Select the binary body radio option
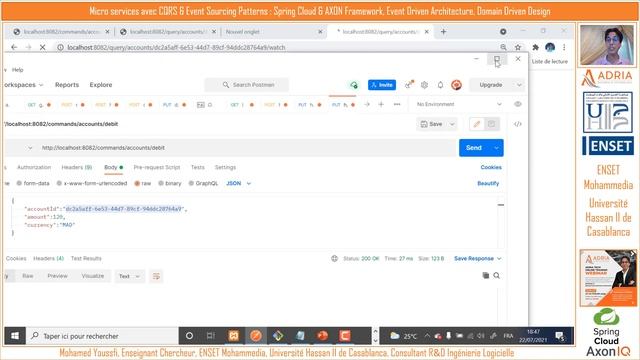 pyautogui.click(x=170, y=183)
